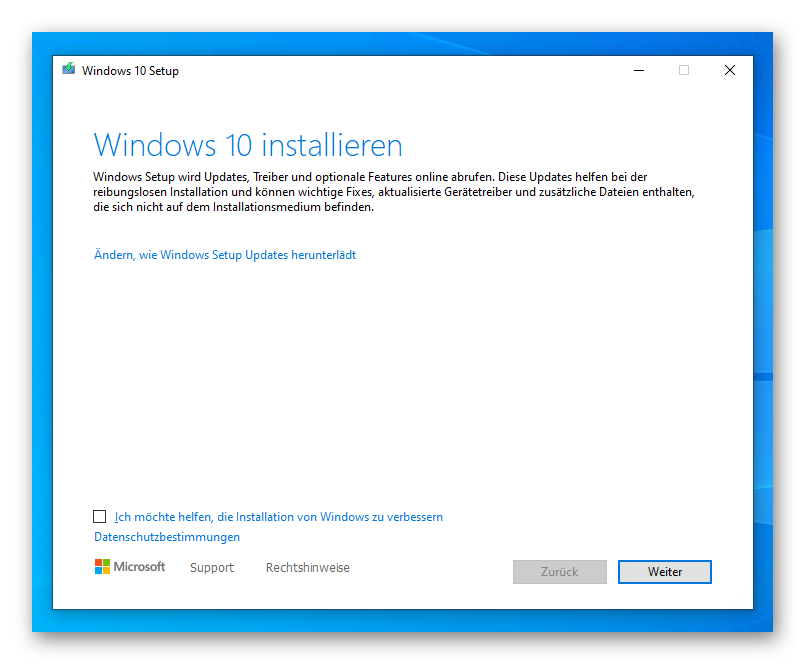This screenshot has width=805, height=664.
Task: Click the 'Ich möchte helfen' checkbox label
Action: point(279,517)
